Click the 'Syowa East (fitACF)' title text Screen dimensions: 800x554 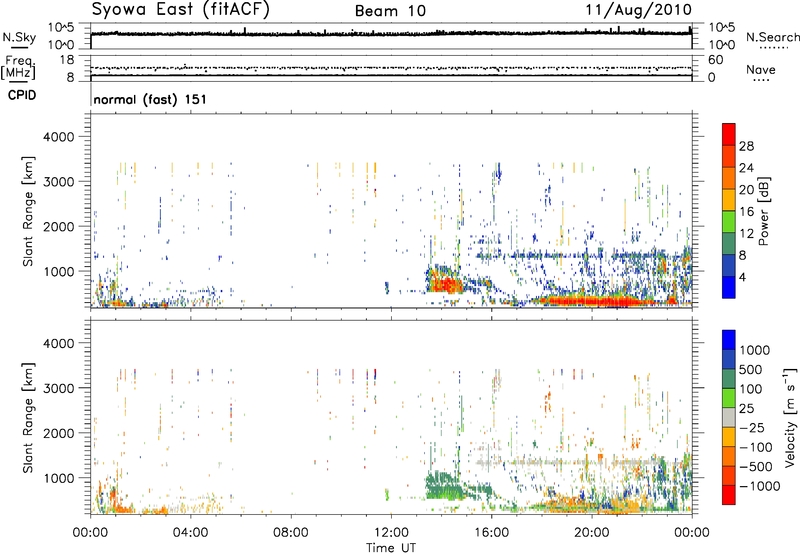180,10
